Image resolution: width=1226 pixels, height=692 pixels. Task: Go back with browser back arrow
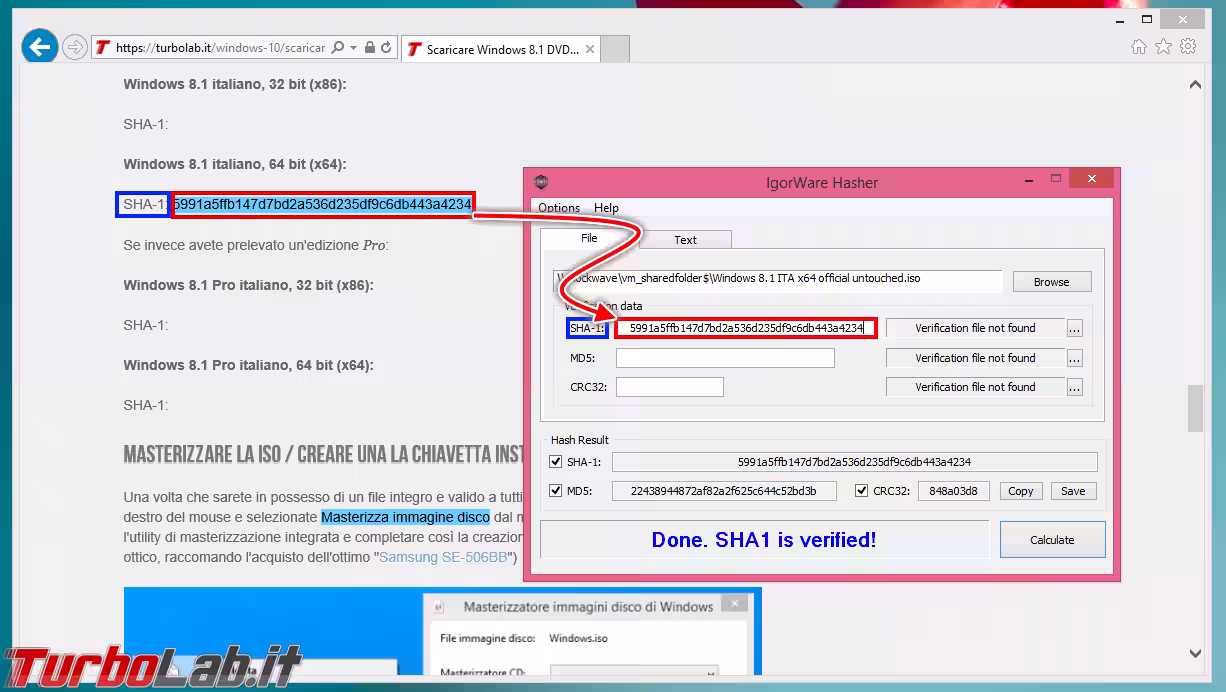[40, 46]
